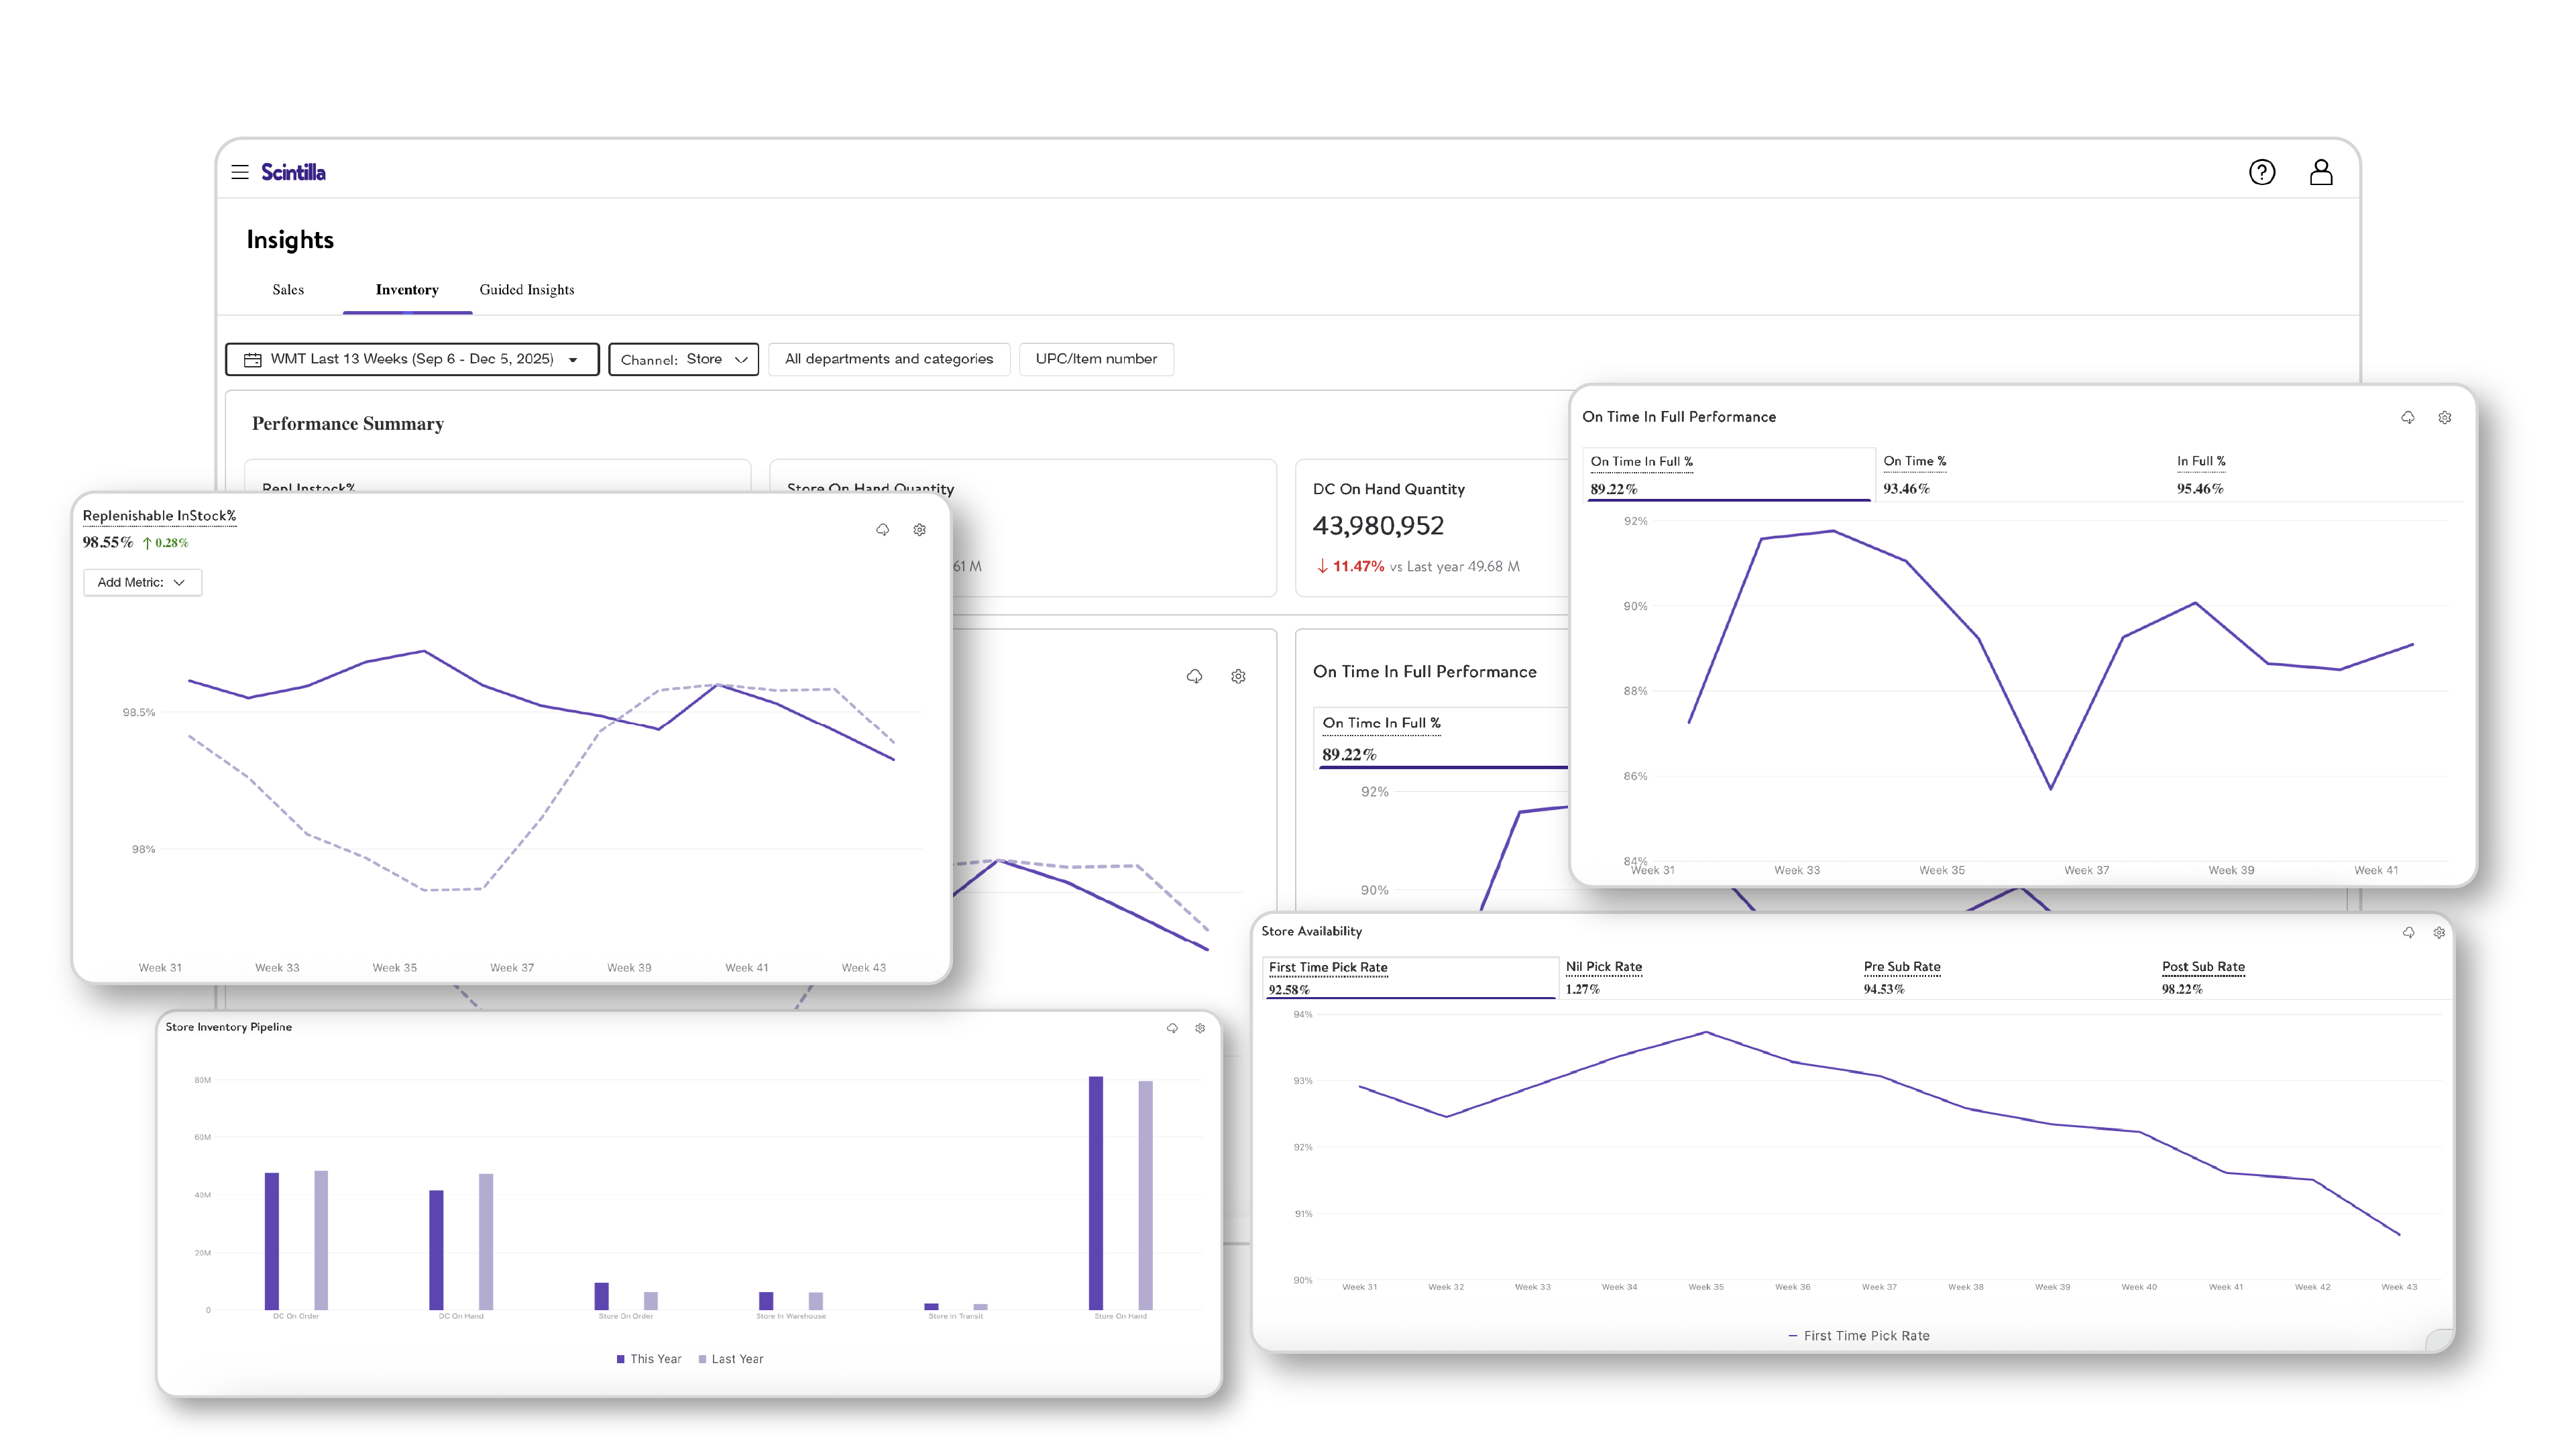The width and height of the screenshot is (2576, 1449).
Task: Expand the WMT Last 13 Weeks date dropdown
Action: [x=412, y=359]
